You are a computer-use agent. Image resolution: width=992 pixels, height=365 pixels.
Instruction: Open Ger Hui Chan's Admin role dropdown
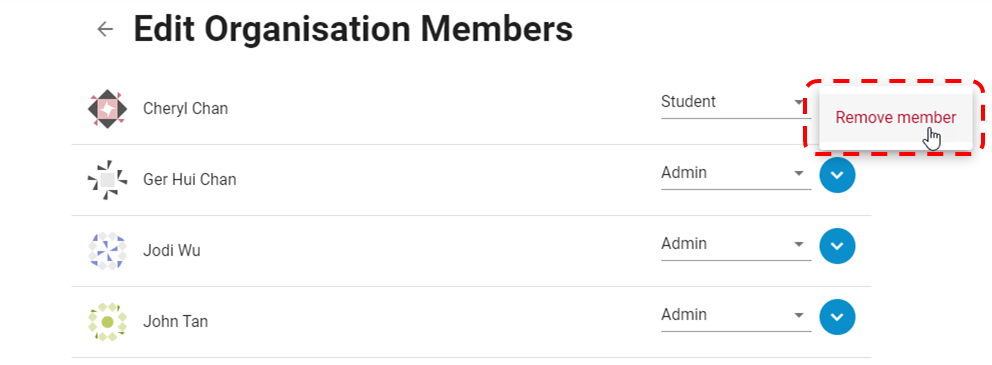point(736,174)
